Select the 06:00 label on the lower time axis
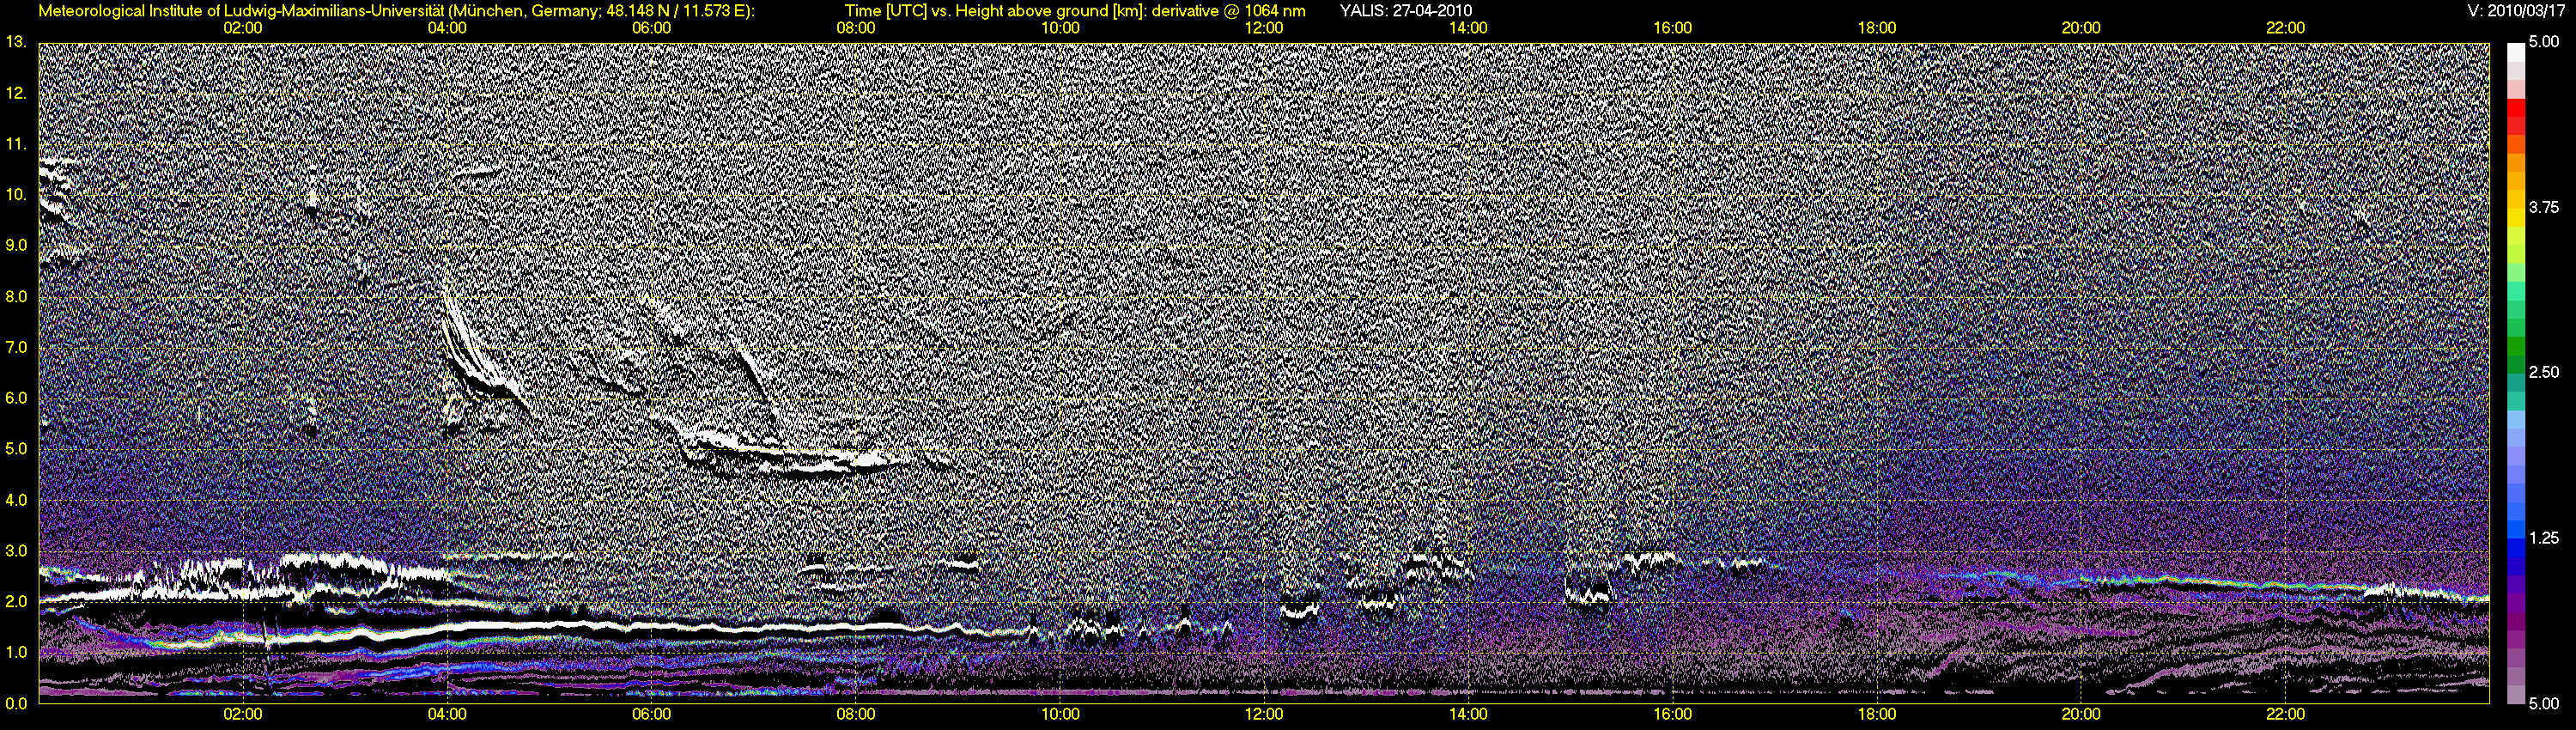Image resolution: width=2576 pixels, height=730 pixels. [x=651, y=714]
